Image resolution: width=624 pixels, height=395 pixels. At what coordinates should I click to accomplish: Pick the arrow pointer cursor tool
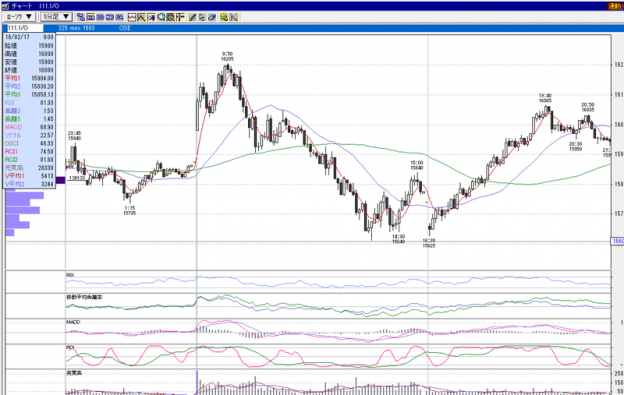(x=202, y=17)
